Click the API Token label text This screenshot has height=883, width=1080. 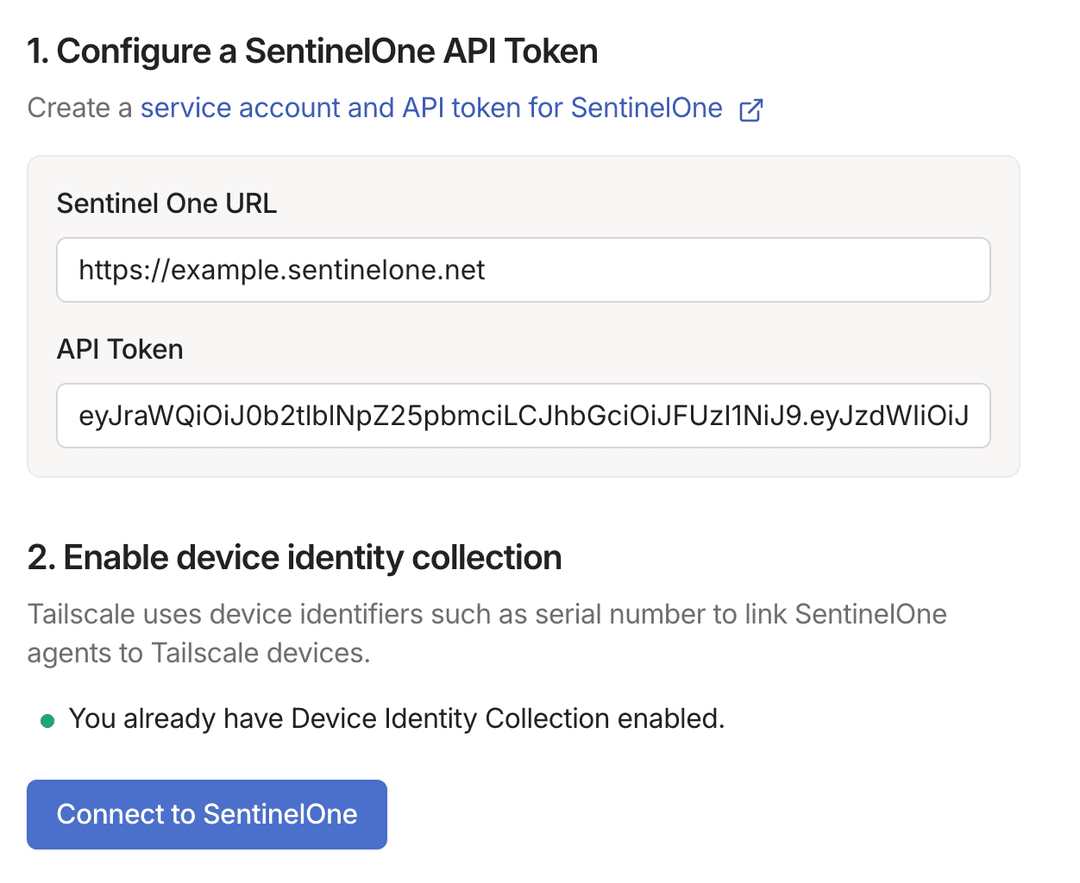119,348
